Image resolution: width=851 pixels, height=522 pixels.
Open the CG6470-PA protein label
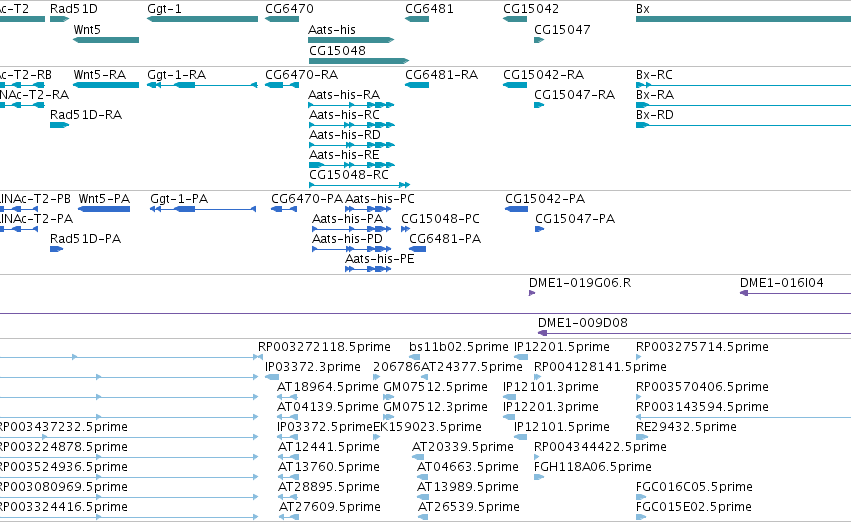[307, 199]
